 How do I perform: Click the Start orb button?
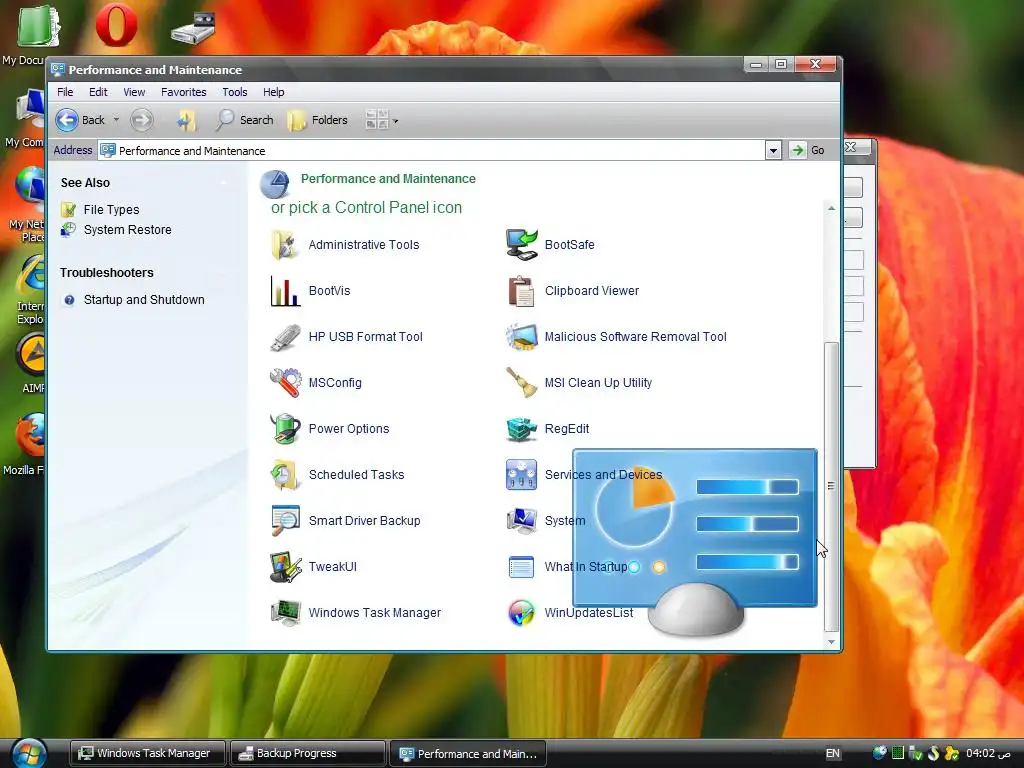(x=29, y=753)
